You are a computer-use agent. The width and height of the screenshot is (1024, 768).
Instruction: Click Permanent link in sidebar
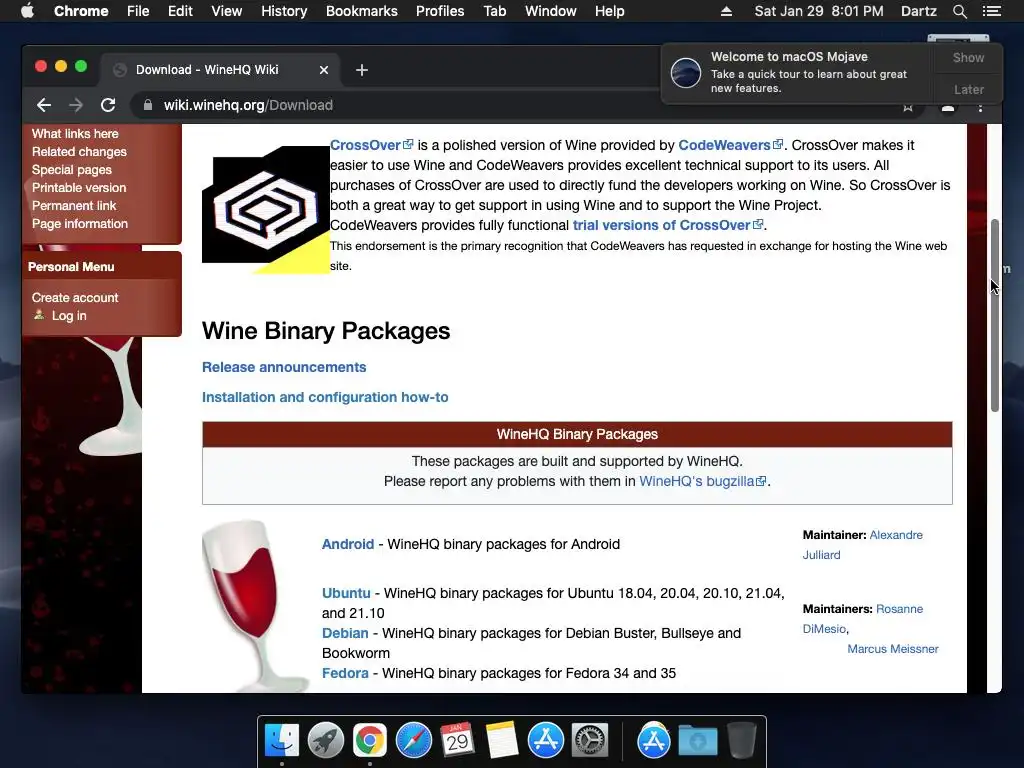tap(74, 206)
